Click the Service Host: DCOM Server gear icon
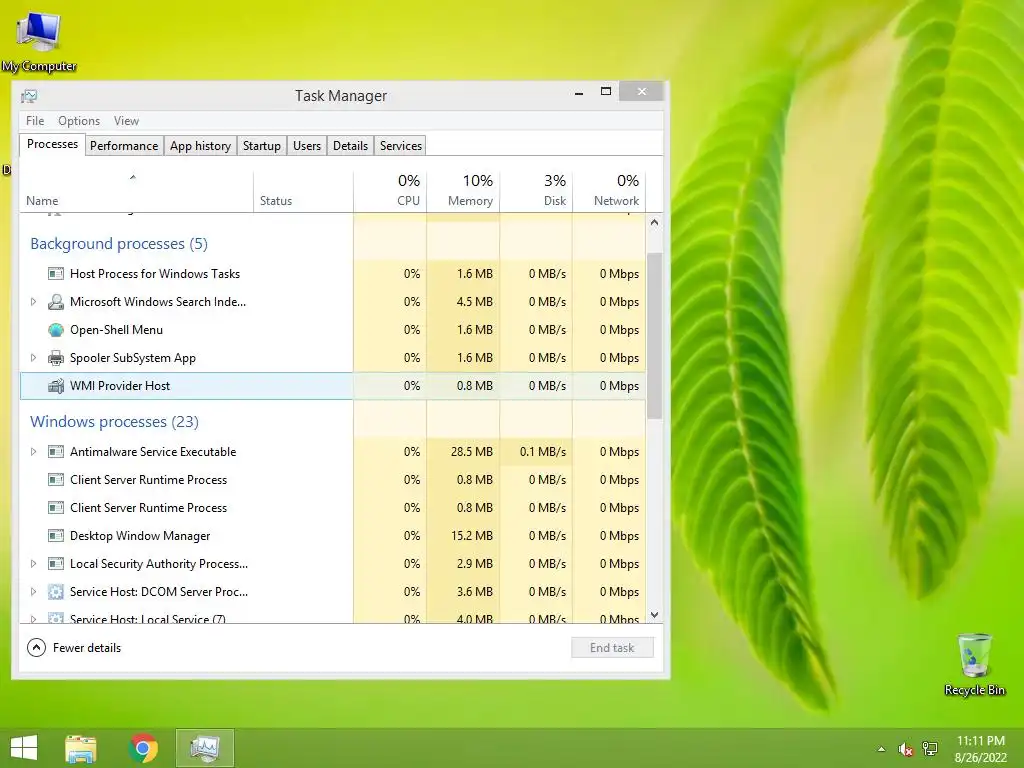 [56, 592]
